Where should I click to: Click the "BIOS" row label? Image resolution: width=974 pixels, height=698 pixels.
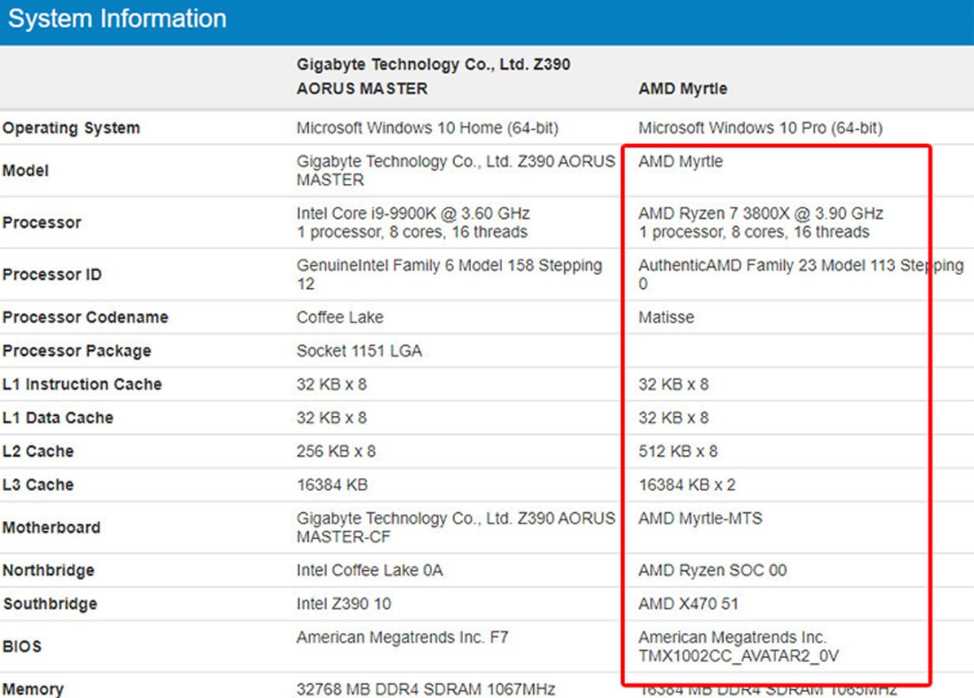click(22, 647)
